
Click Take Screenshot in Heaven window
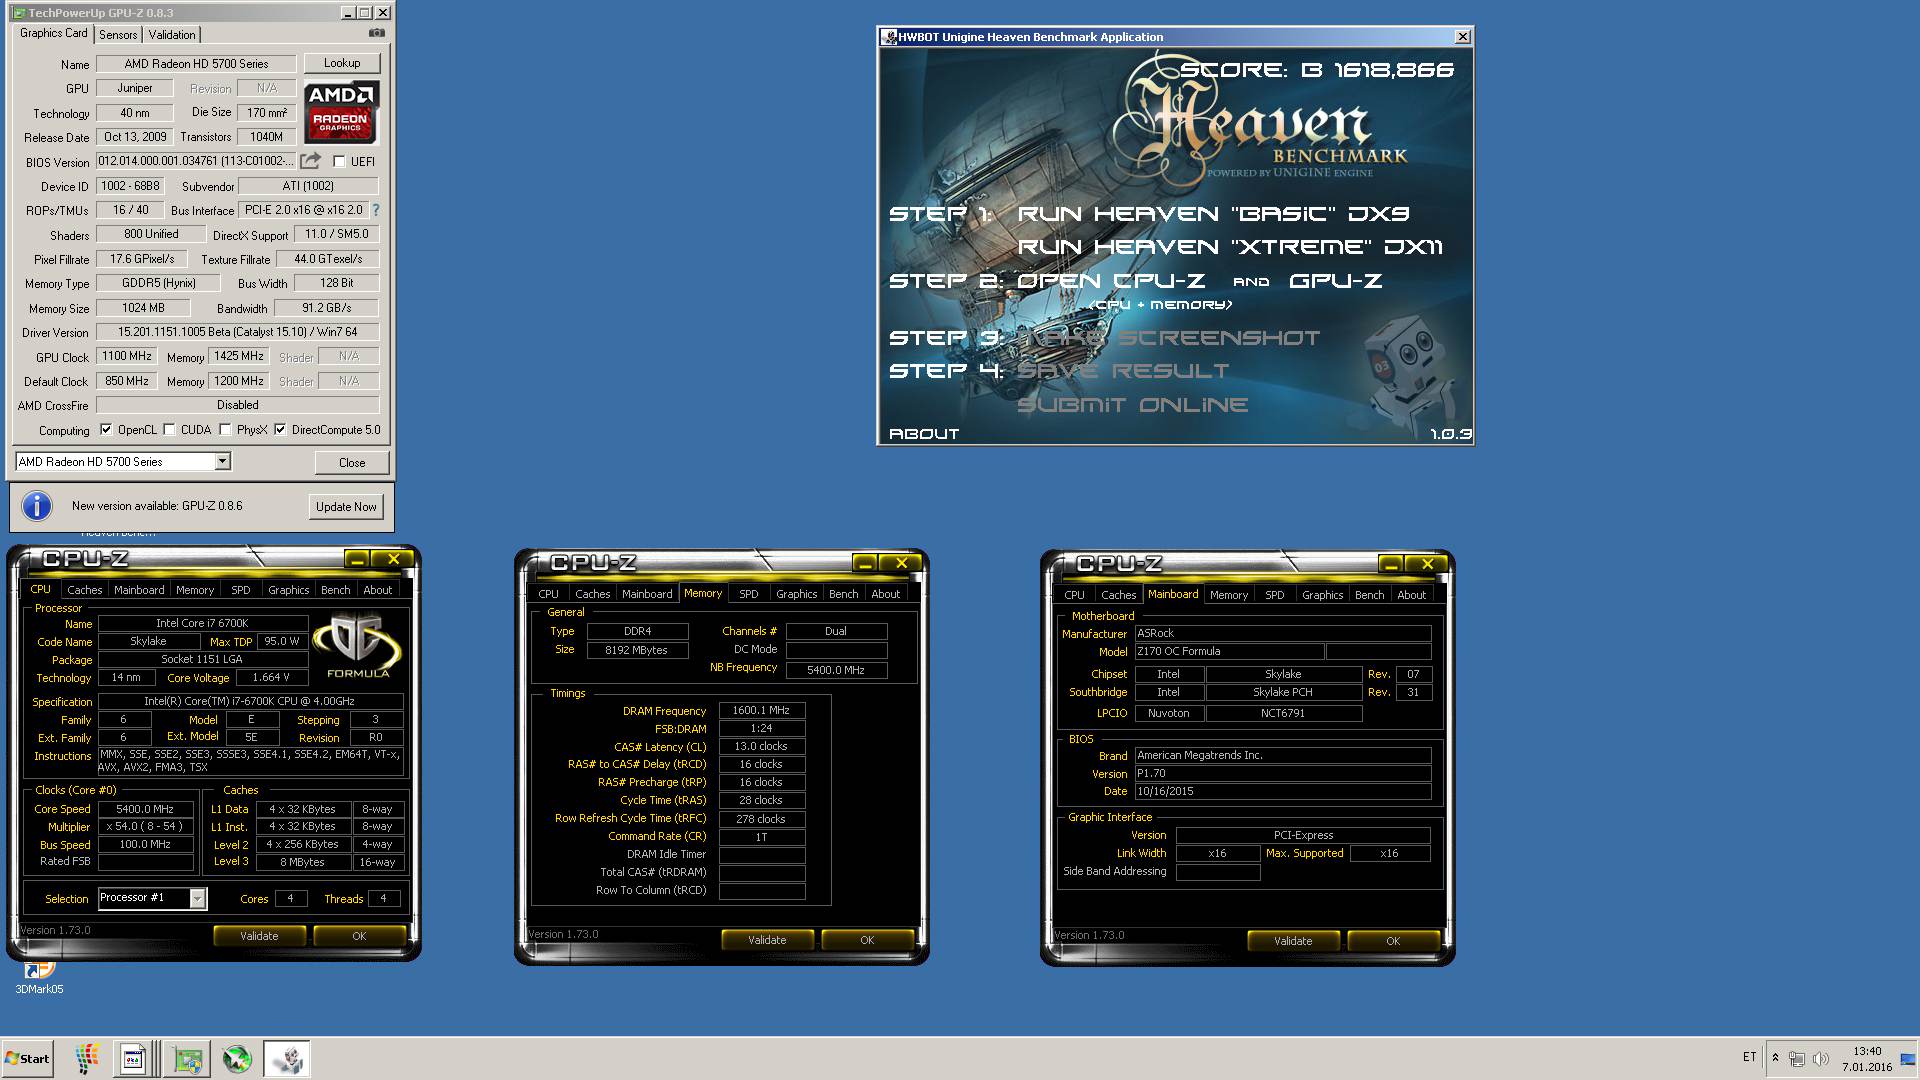pyautogui.click(x=1169, y=338)
